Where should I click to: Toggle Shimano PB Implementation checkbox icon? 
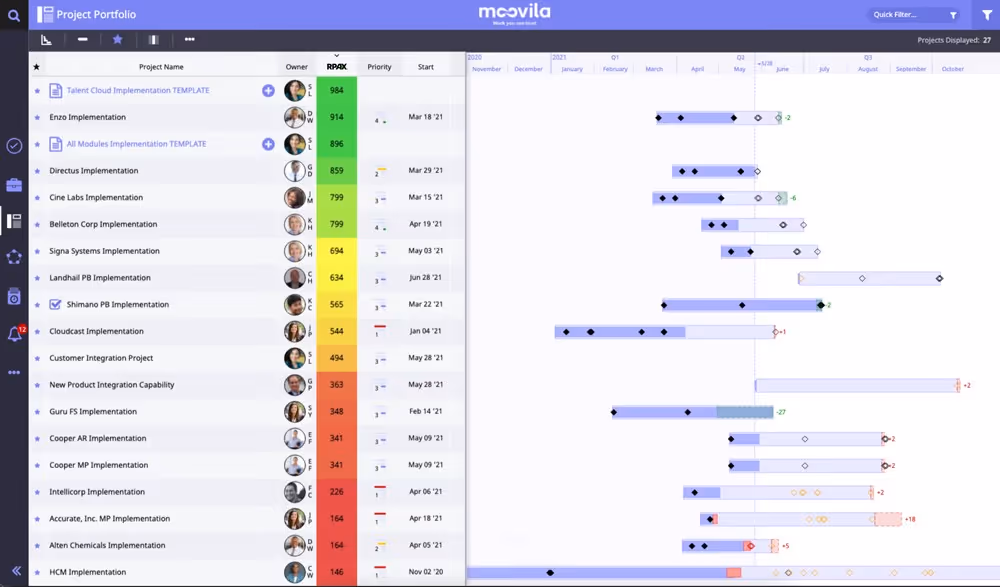tap(55, 304)
